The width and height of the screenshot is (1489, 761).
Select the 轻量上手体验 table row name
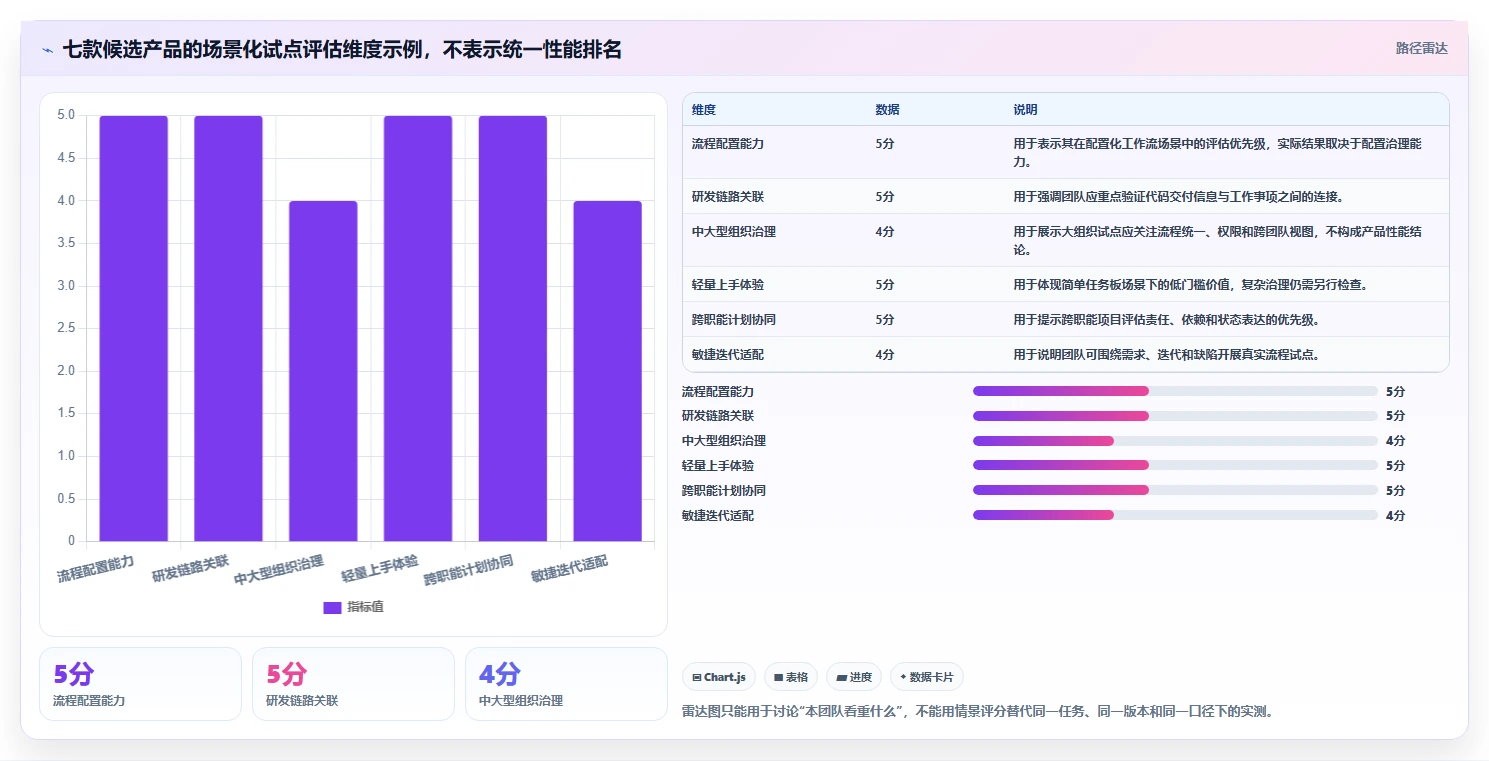[728, 284]
